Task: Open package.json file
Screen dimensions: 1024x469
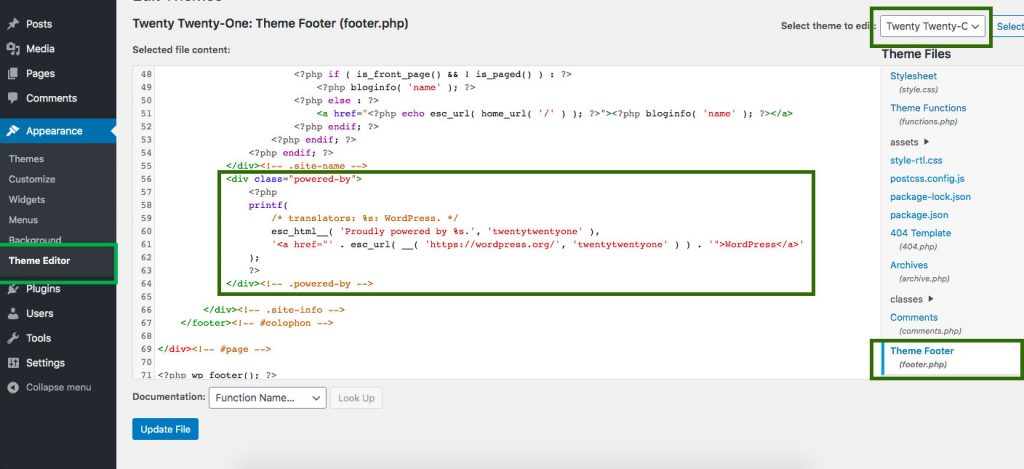Action: [x=919, y=215]
